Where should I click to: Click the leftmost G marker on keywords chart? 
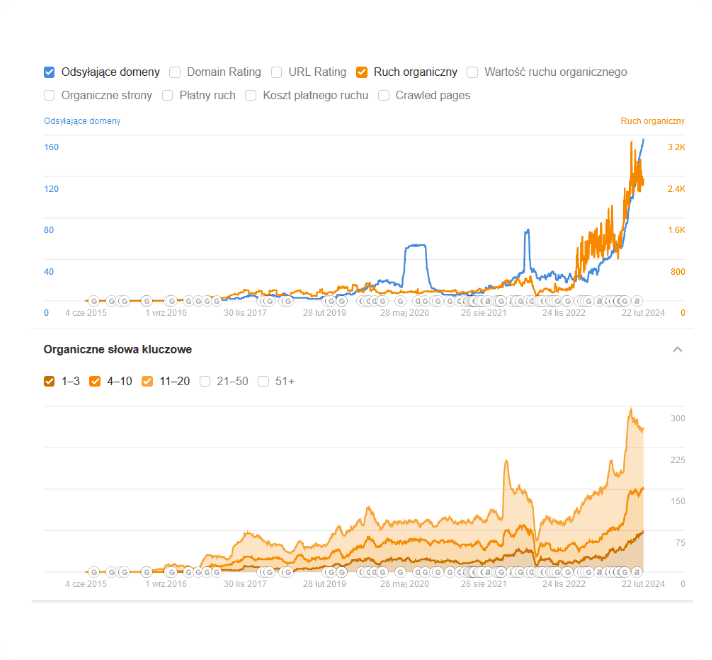pyautogui.click(x=94, y=572)
